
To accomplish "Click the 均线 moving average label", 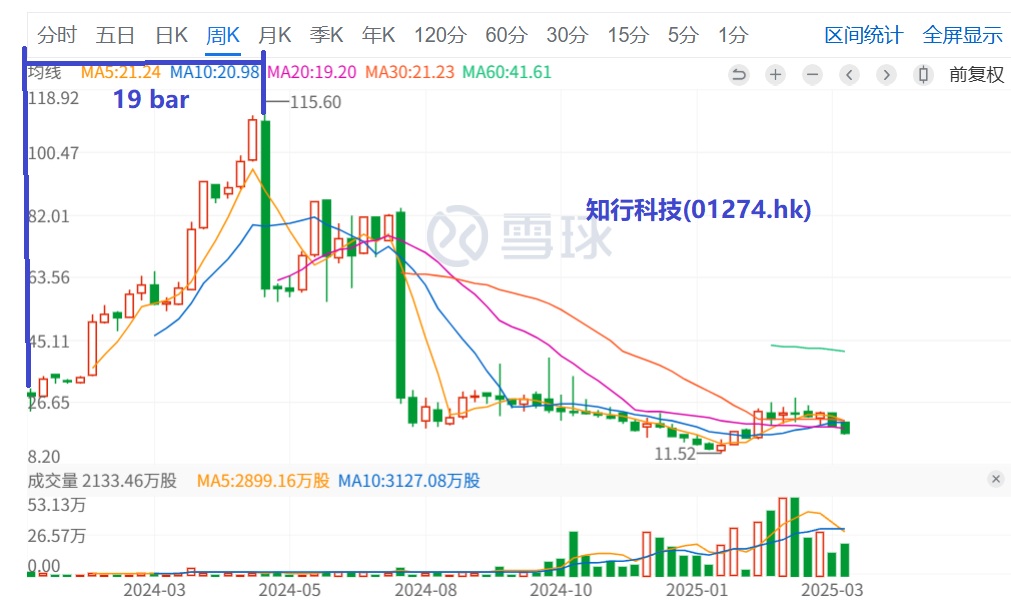I will [44, 72].
